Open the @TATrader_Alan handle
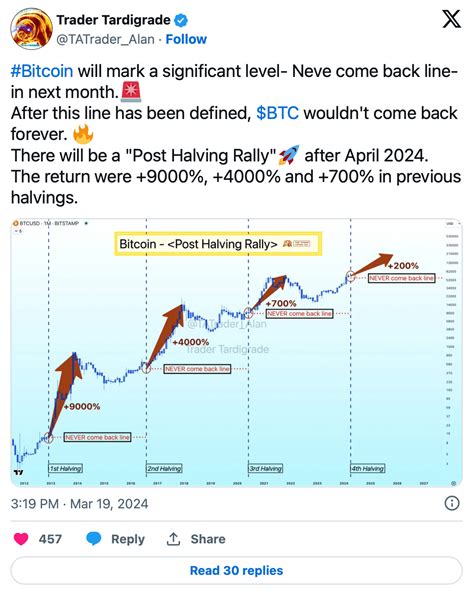Screen dimensions: 474x595 coord(106,39)
